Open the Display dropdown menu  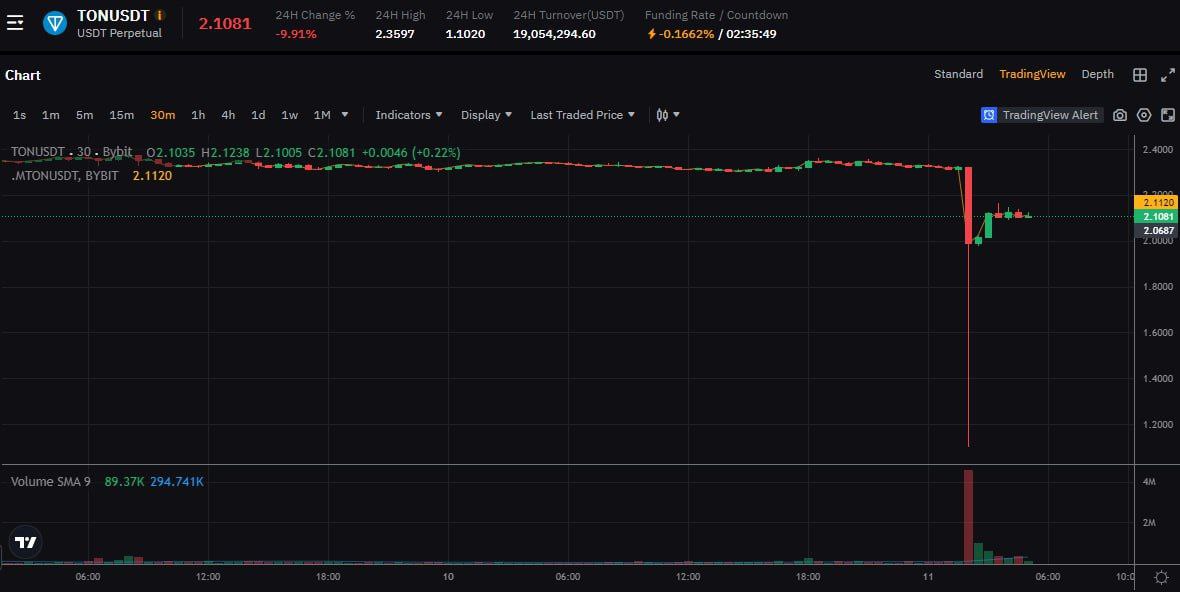tap(486, 115)
